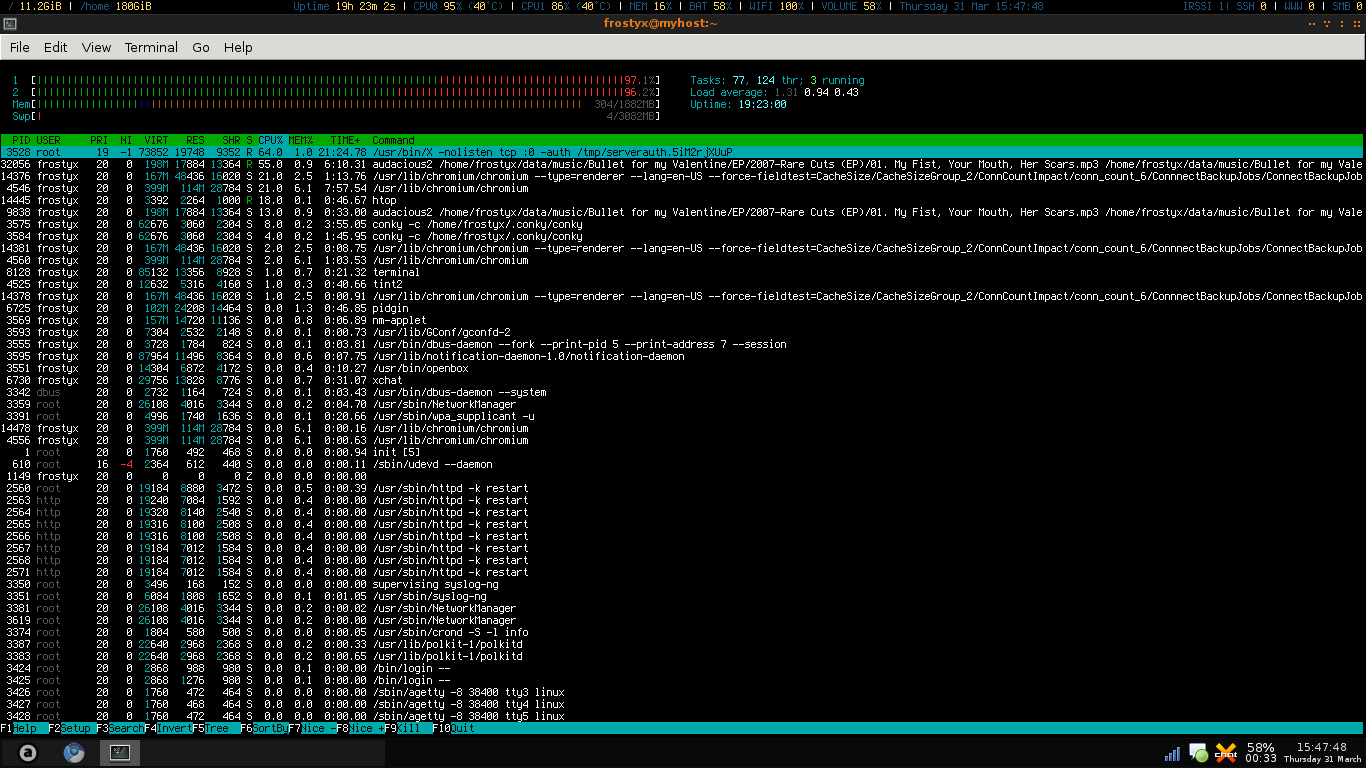1366x768 pixels.
Task: Select the /usr/bin/openbox process row
Action: tap(683, 368)
